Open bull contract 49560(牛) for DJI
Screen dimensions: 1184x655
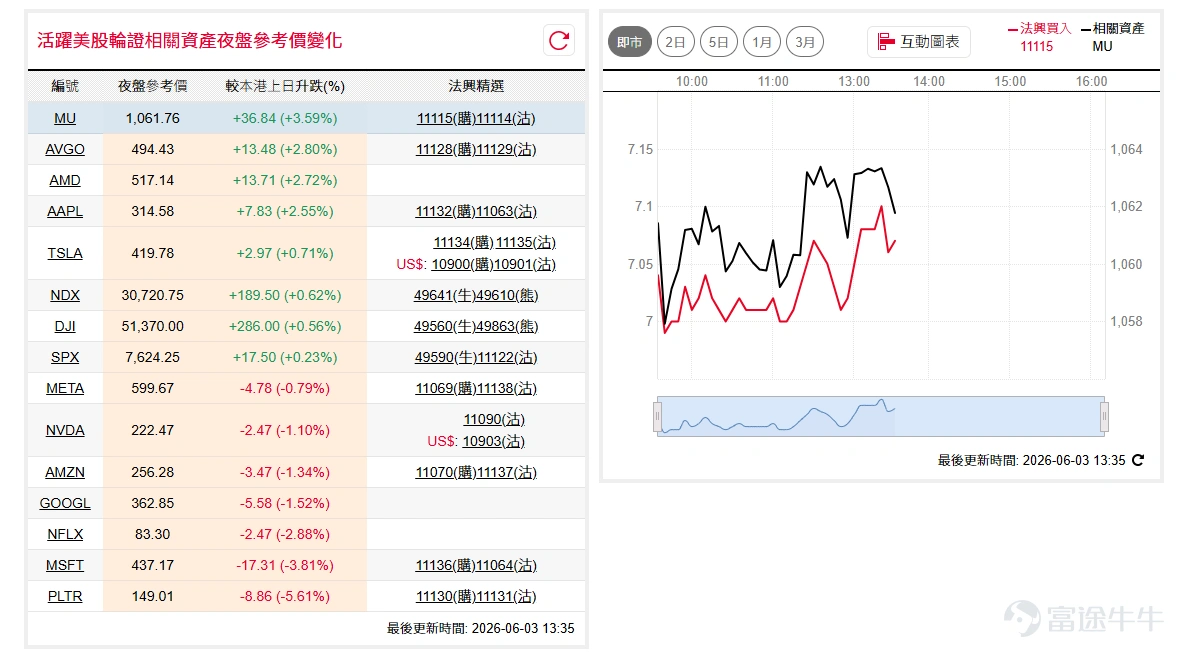point(445,326)
